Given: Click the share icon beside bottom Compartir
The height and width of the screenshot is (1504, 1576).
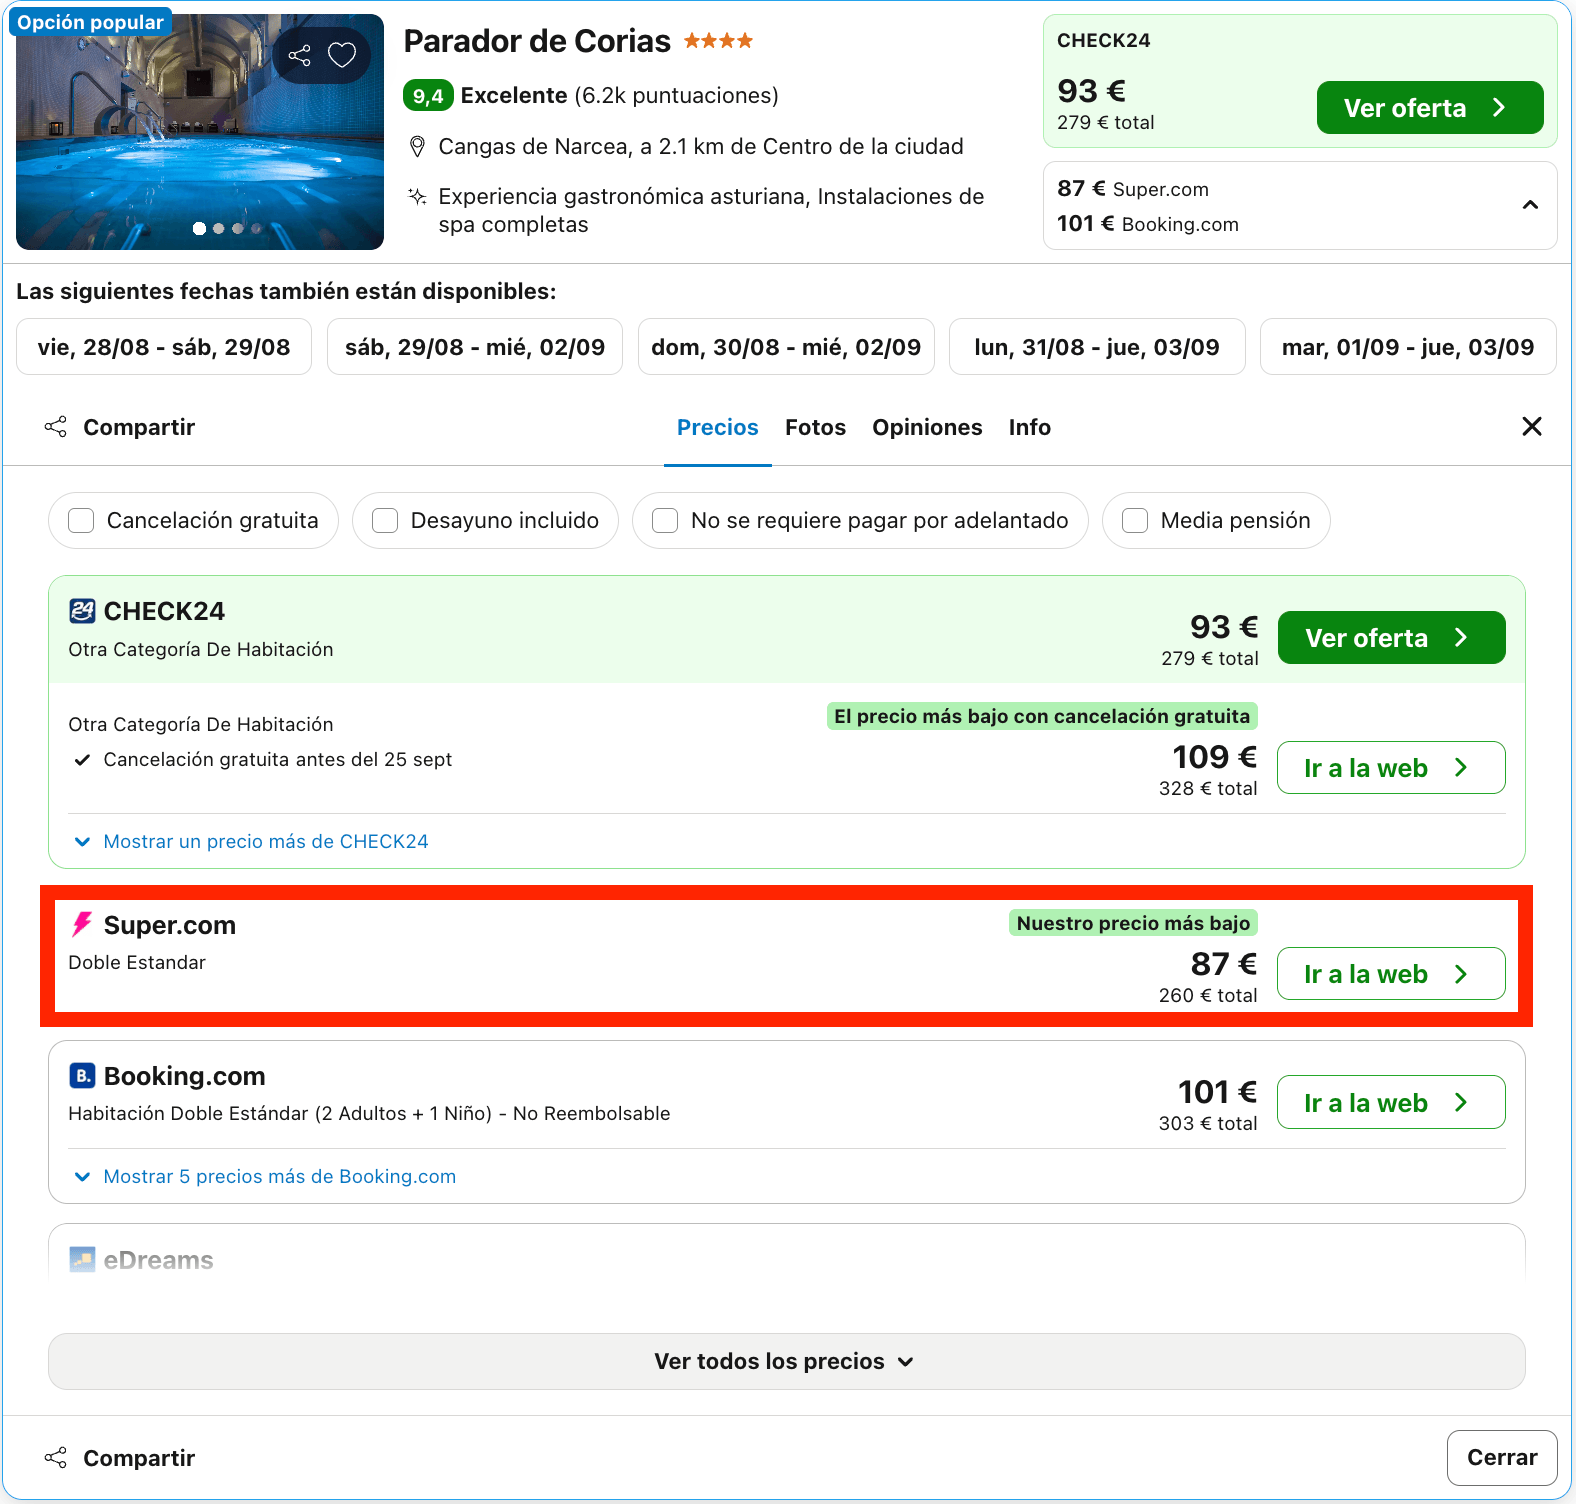Looking at the screenshot, I should [56, 1458].
